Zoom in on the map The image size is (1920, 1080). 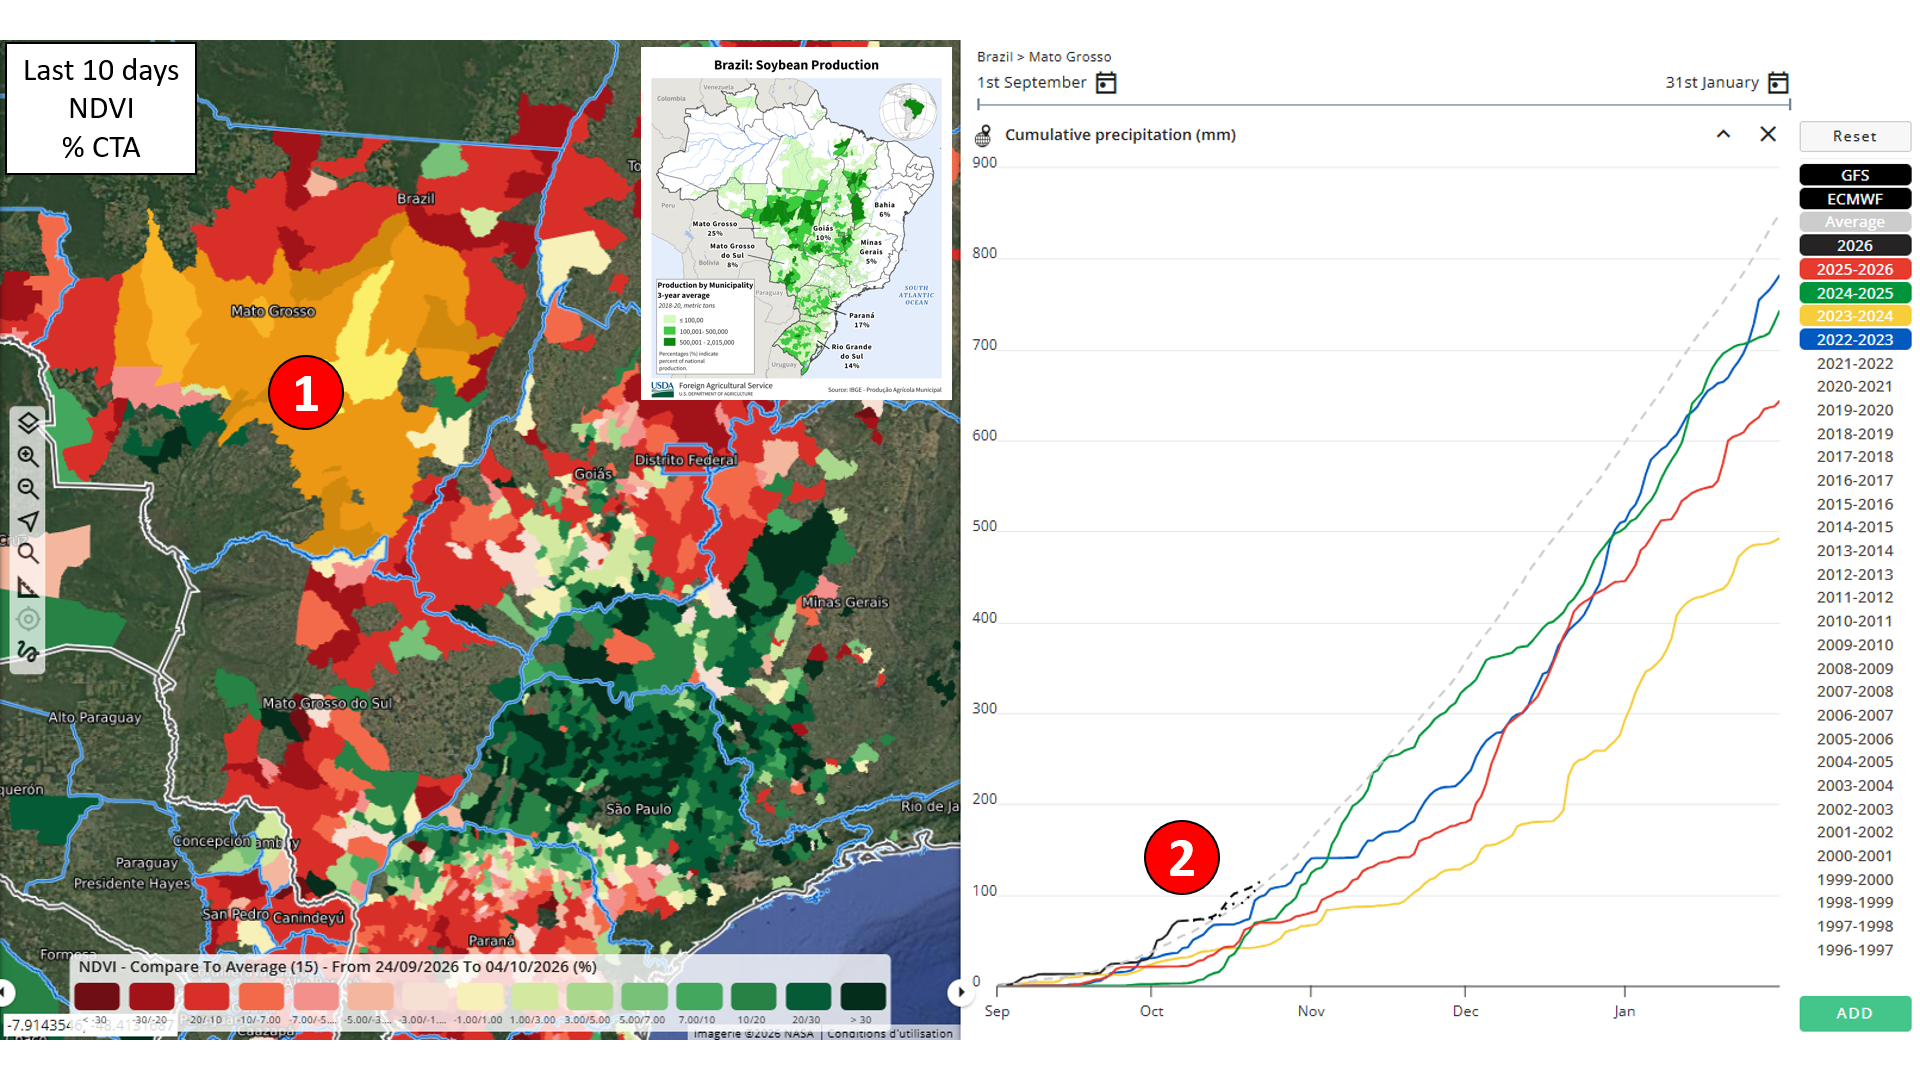(x=28, y=456)
